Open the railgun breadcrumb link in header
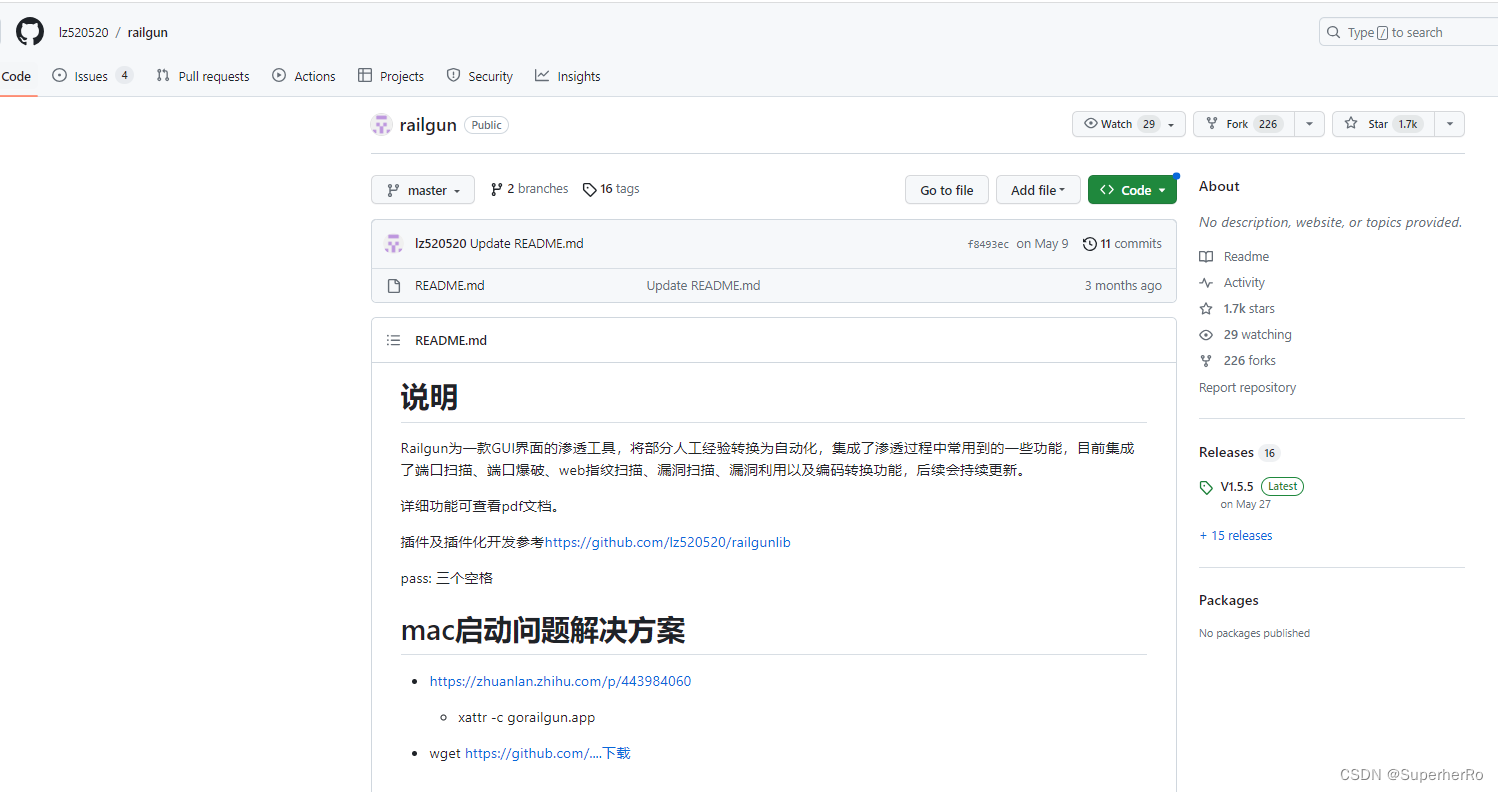 pos(148,32)
